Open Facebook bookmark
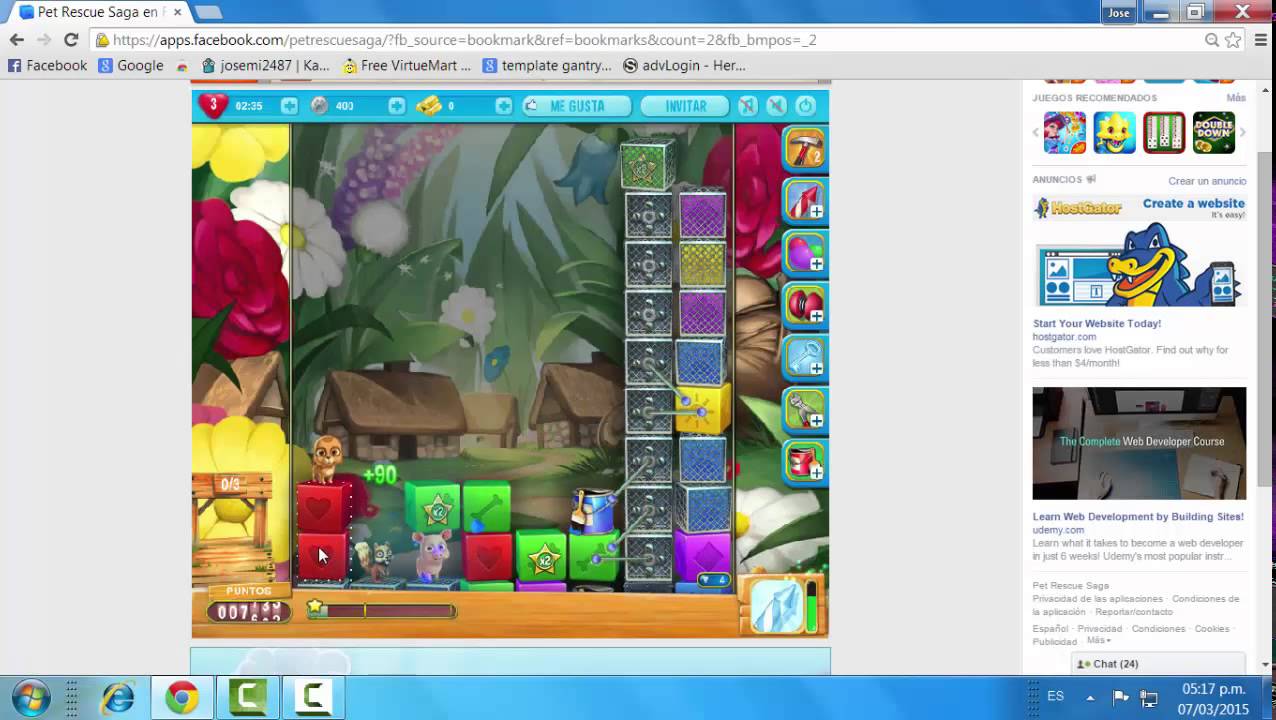This screenshot has width=1276, height=720. (47, 65)
